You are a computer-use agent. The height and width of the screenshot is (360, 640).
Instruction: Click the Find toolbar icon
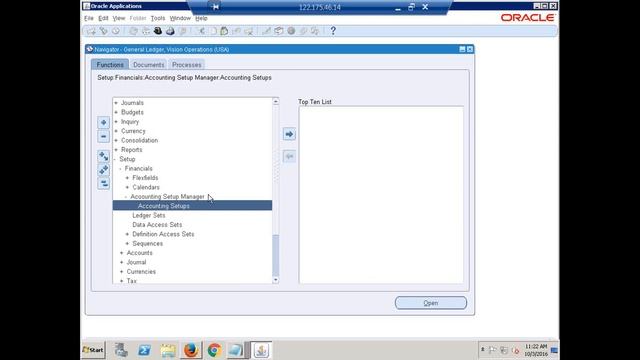click(x=104, y=31)
